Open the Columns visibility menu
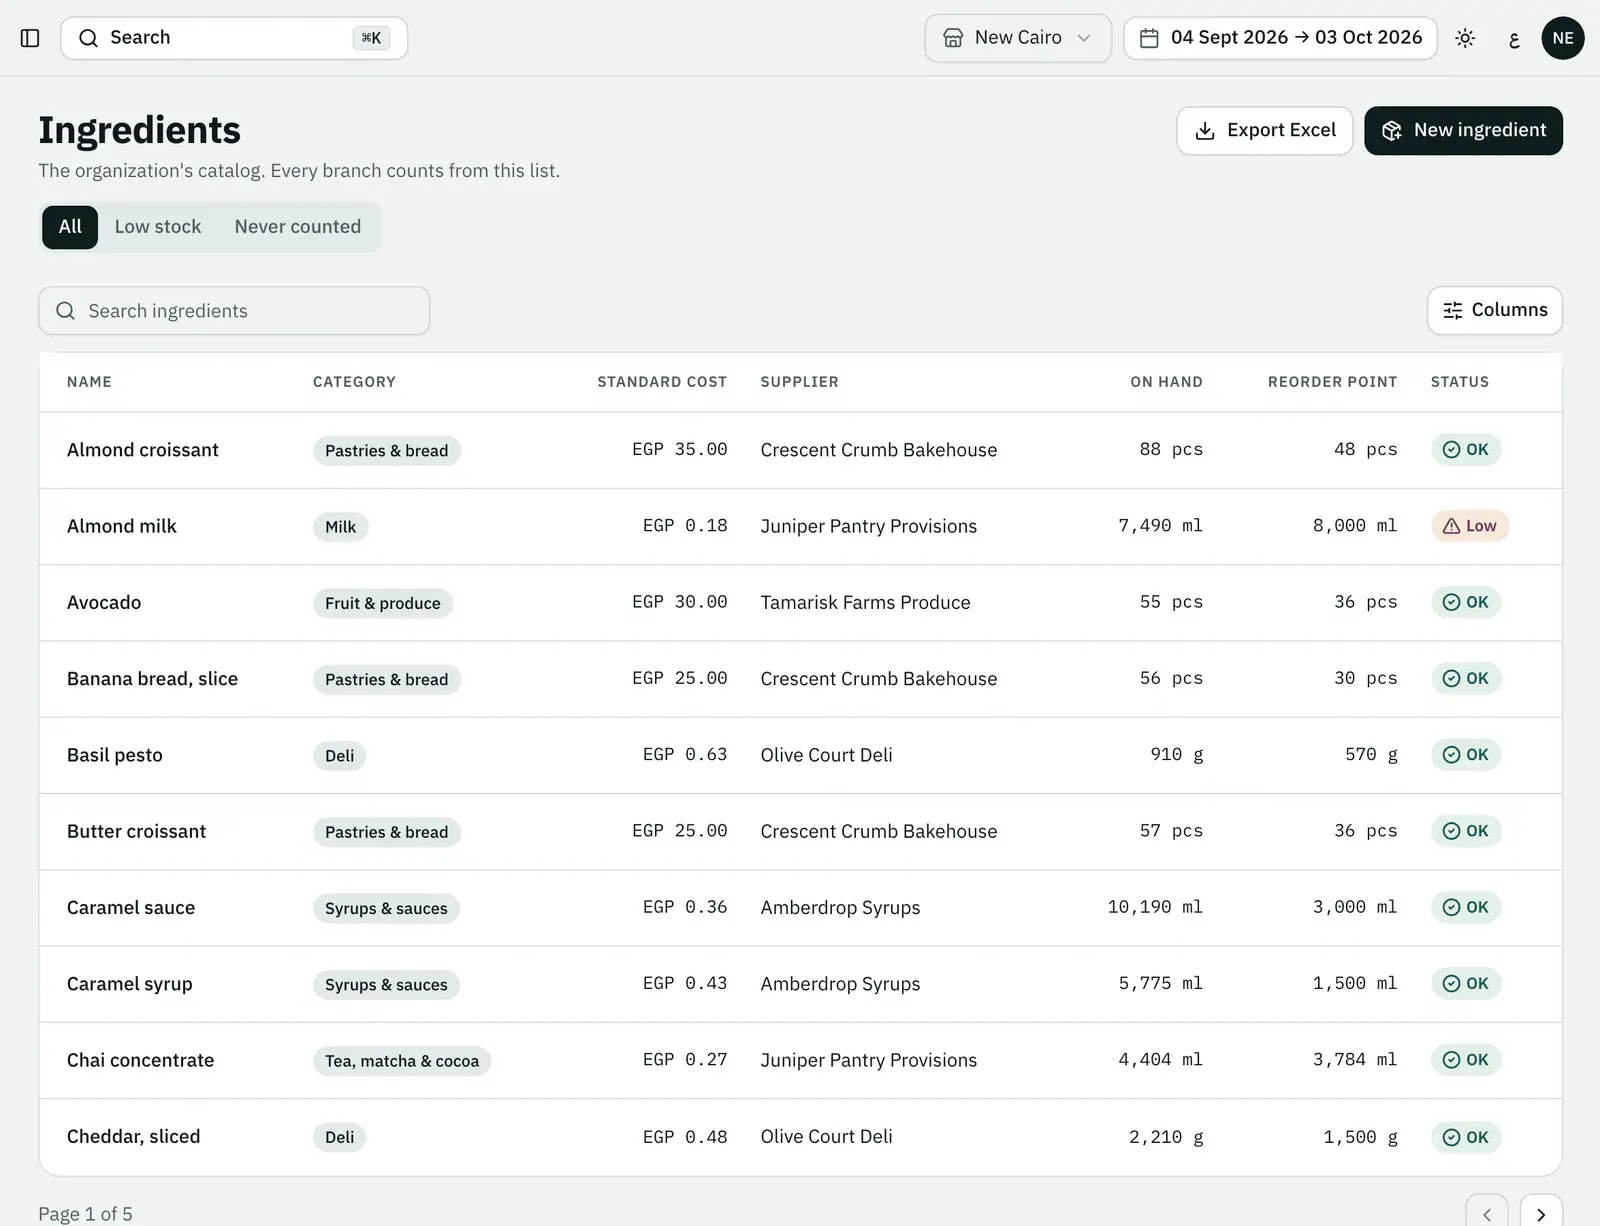 click(x=1494, y=311)
